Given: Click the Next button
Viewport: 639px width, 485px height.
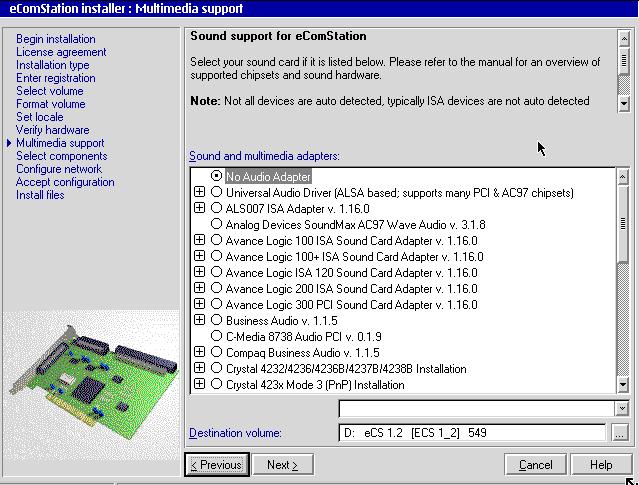Looking at the screenshot, I should click(x=282, y=465).
